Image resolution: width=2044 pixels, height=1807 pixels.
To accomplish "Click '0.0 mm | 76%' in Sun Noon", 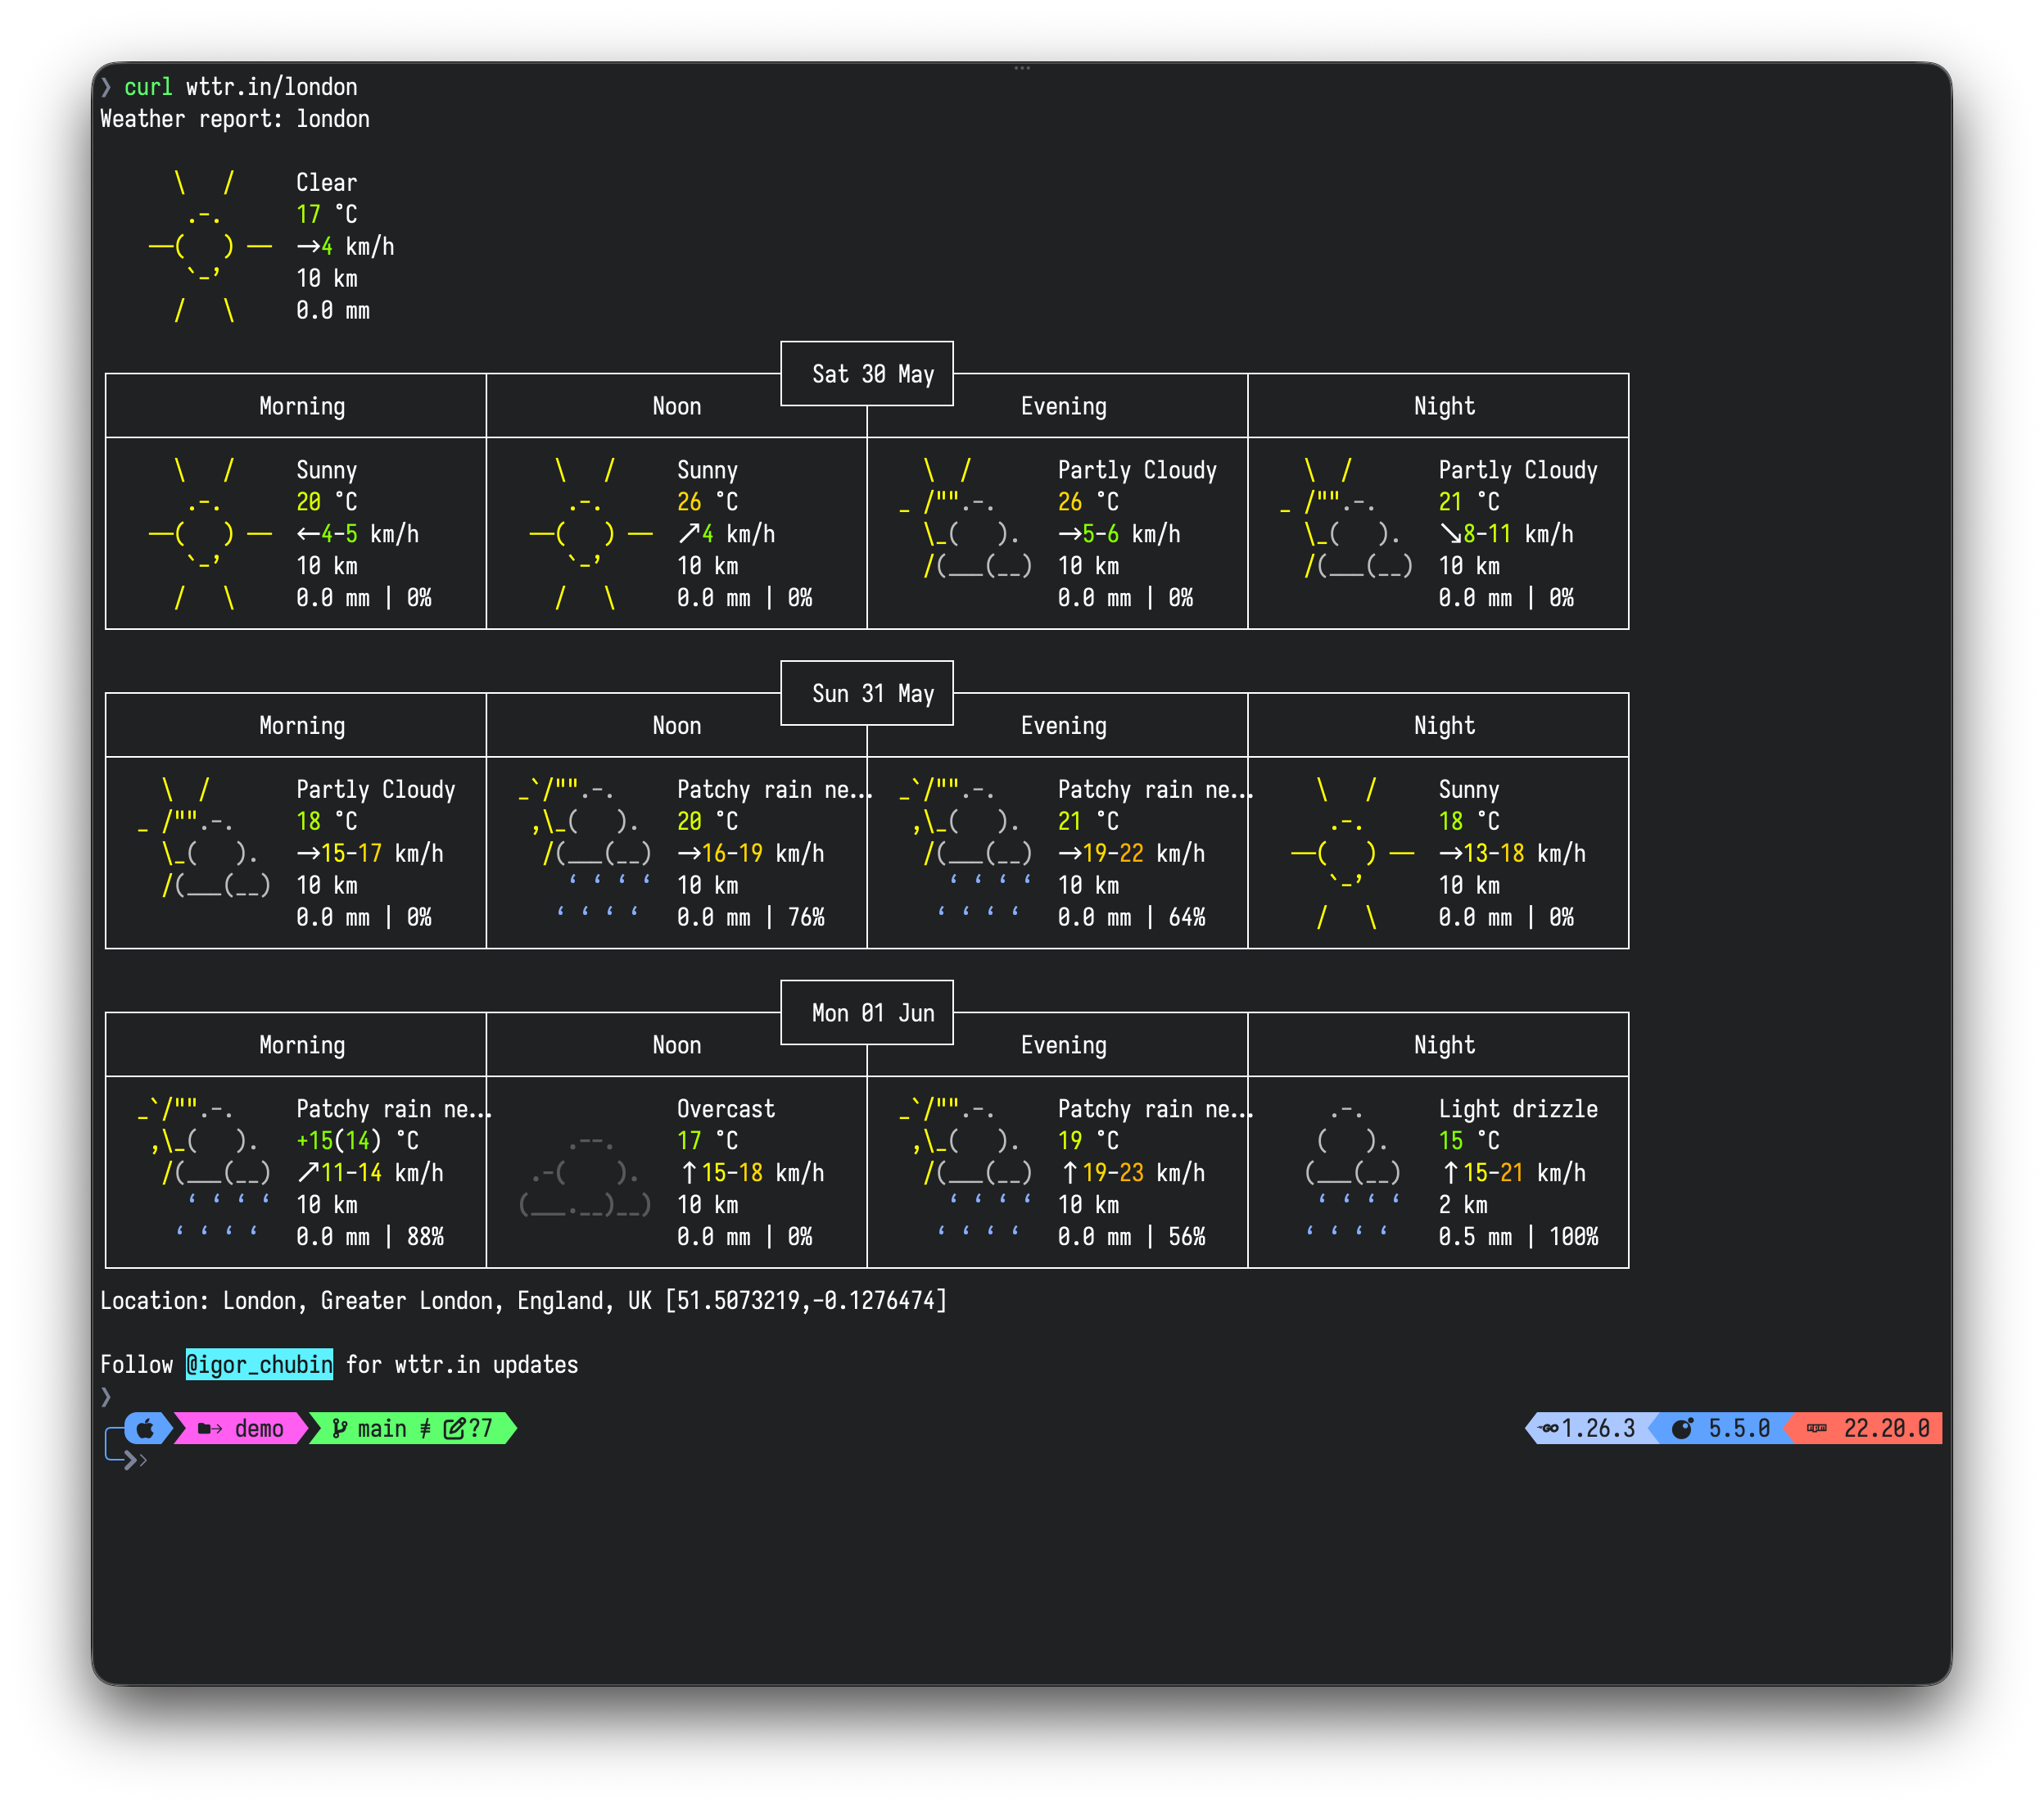I will 751,917.
